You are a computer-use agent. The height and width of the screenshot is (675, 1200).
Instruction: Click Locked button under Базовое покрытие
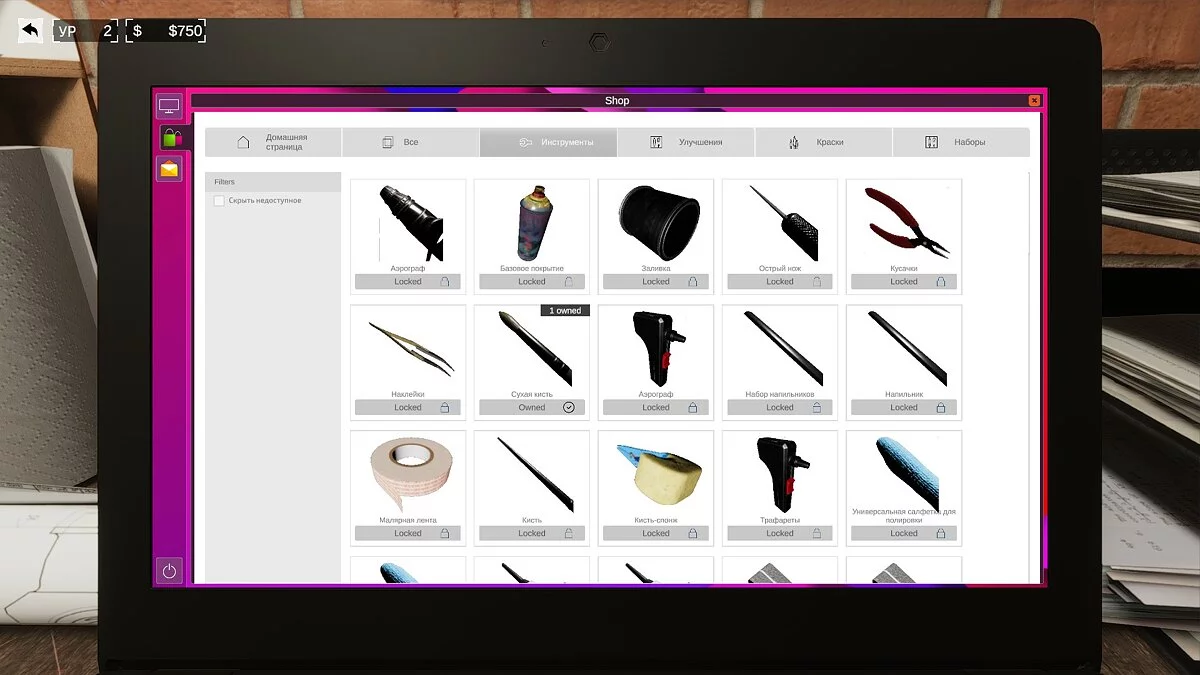coord(532,282)
